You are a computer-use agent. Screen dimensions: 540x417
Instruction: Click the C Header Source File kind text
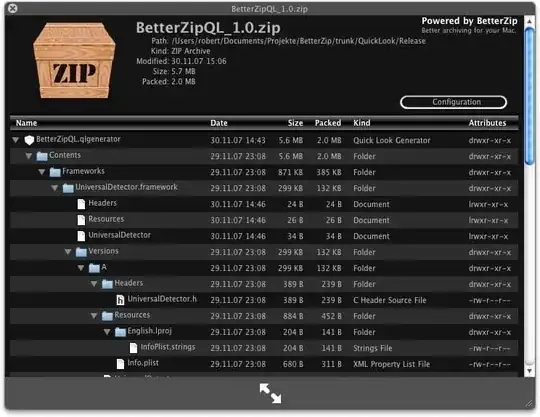coord(390,300)
